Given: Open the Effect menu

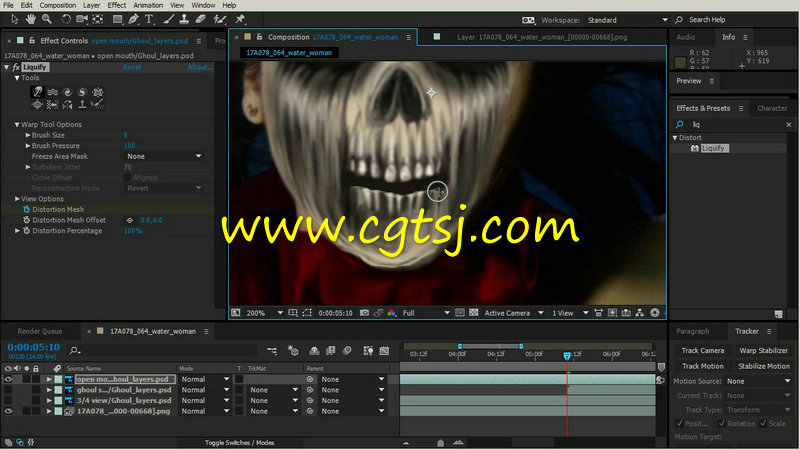Looking at the screenshot, I should (116, 5).
